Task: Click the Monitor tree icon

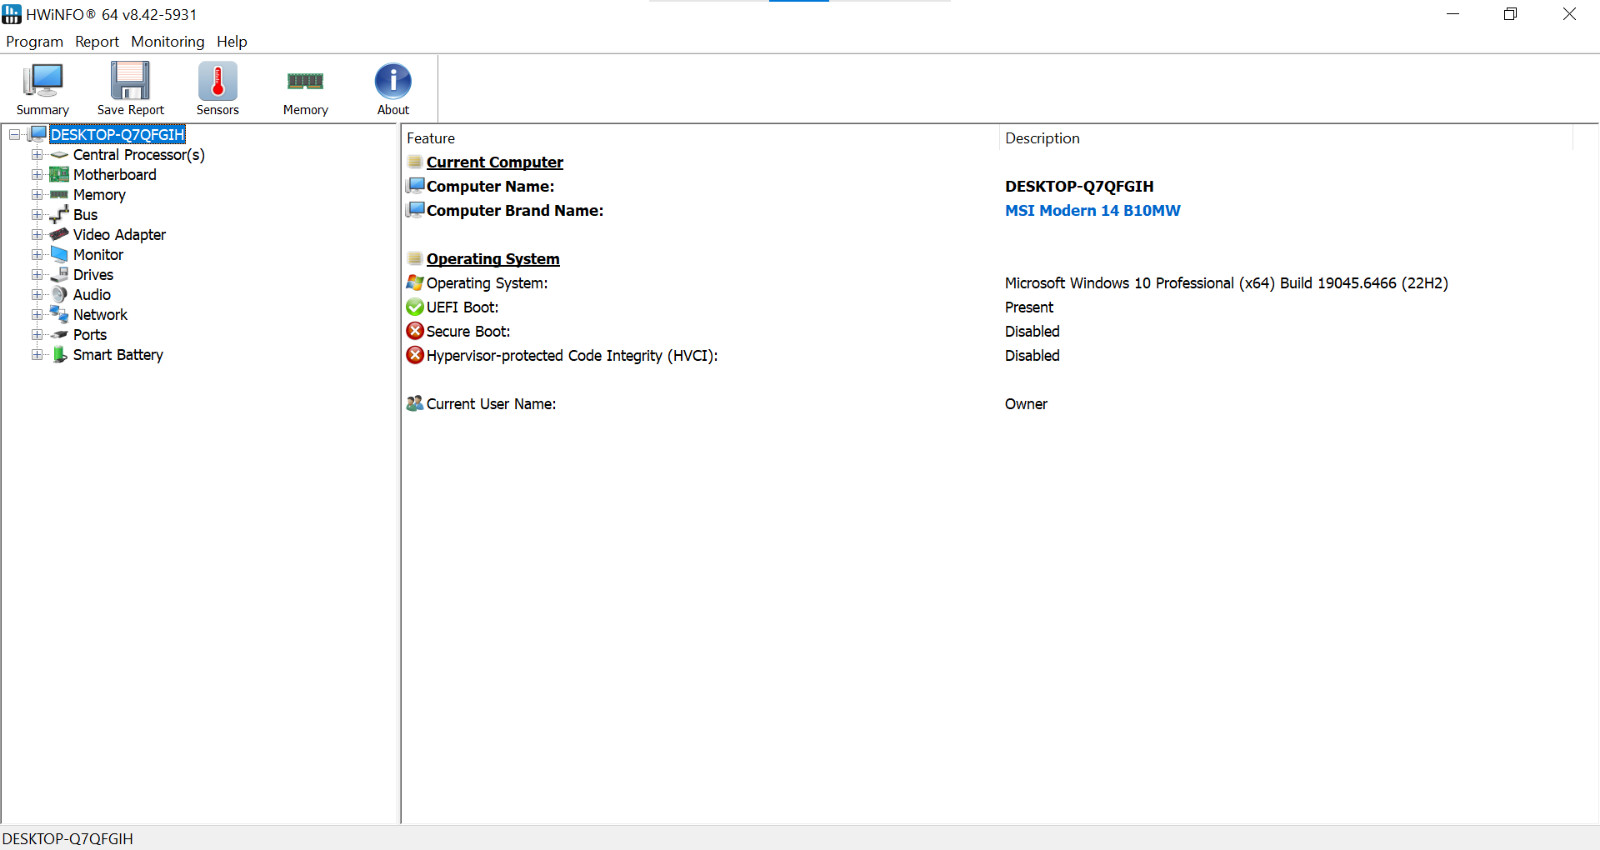Action: click(x=59, y=255)
